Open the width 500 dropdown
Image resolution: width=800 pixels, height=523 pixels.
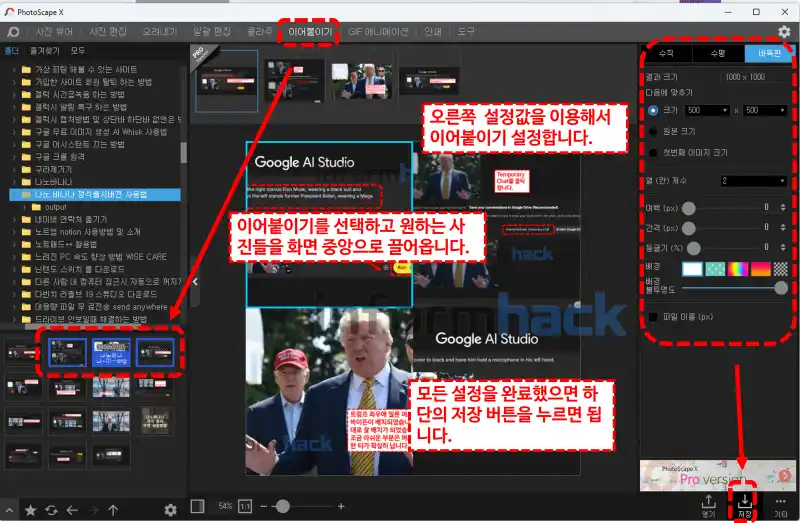[707, 110]
